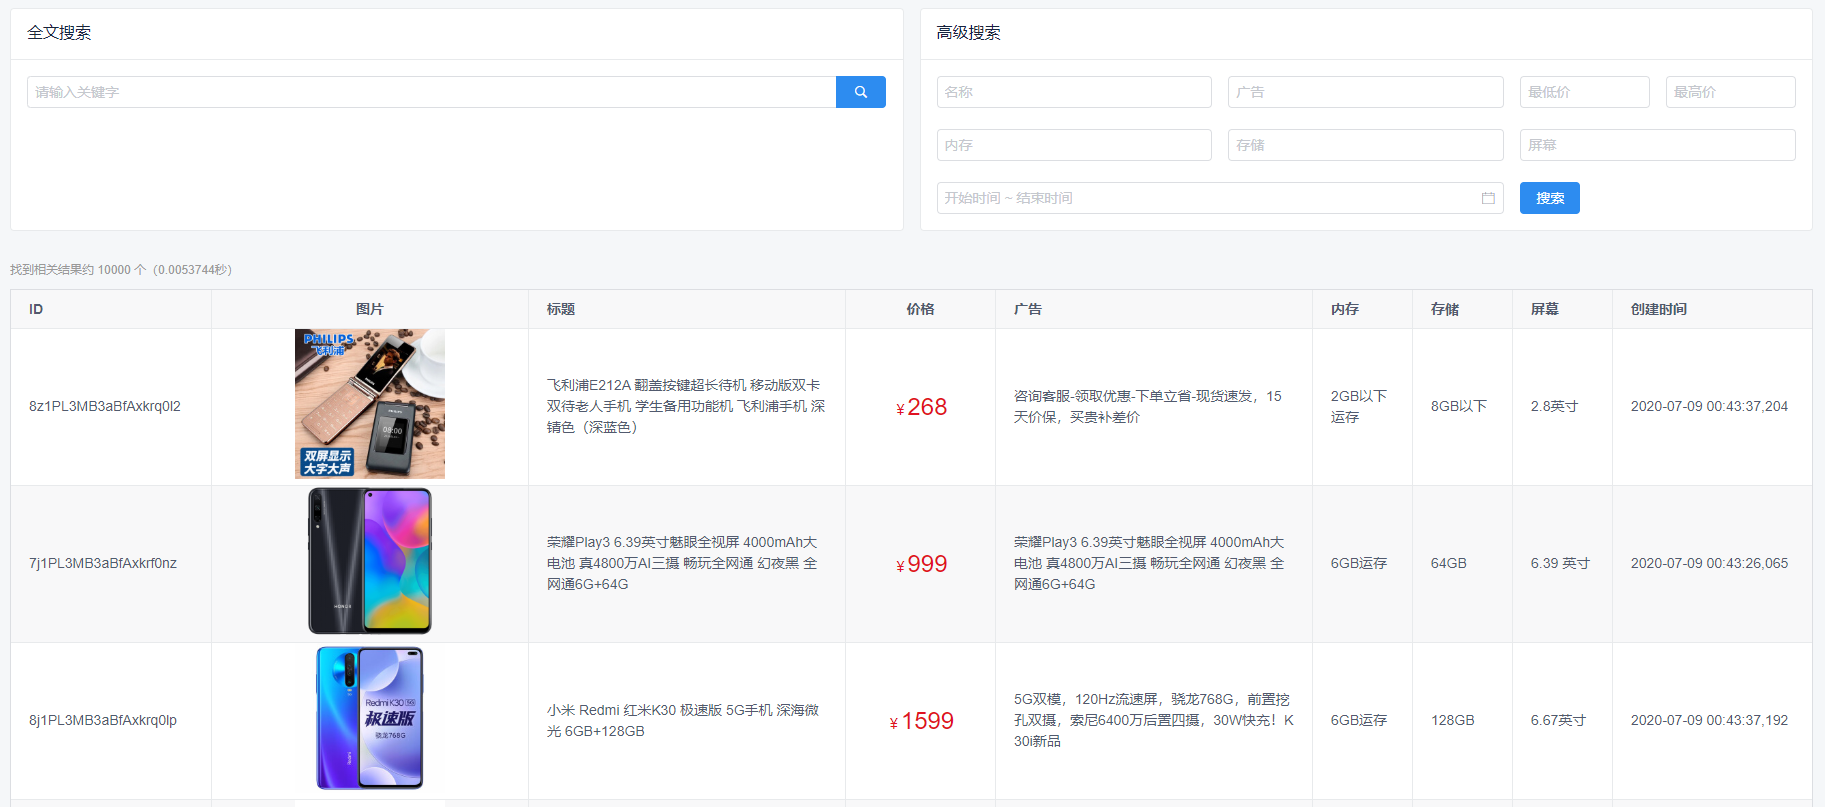Click the 6GB运存 cell in Redmi K30 row
This screenshot has width=1825, height=807.
[1359, 720]
